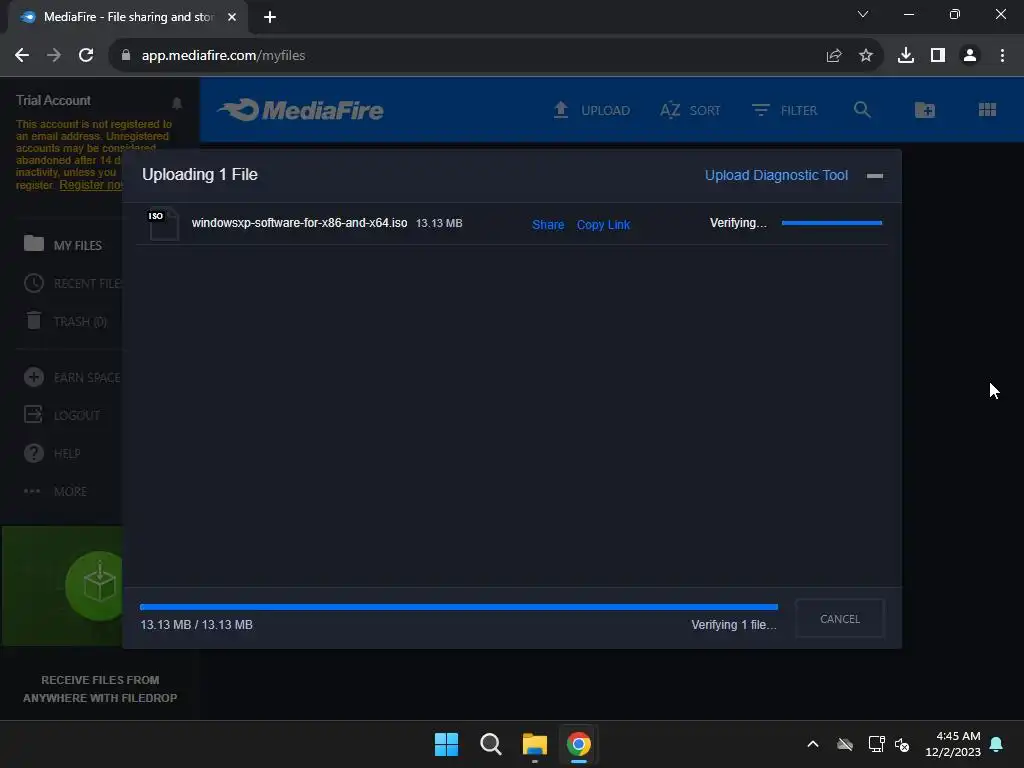Viewport: 1024px width, 768px height.
Task: Open the network tray icon
Action: [876, 744]
